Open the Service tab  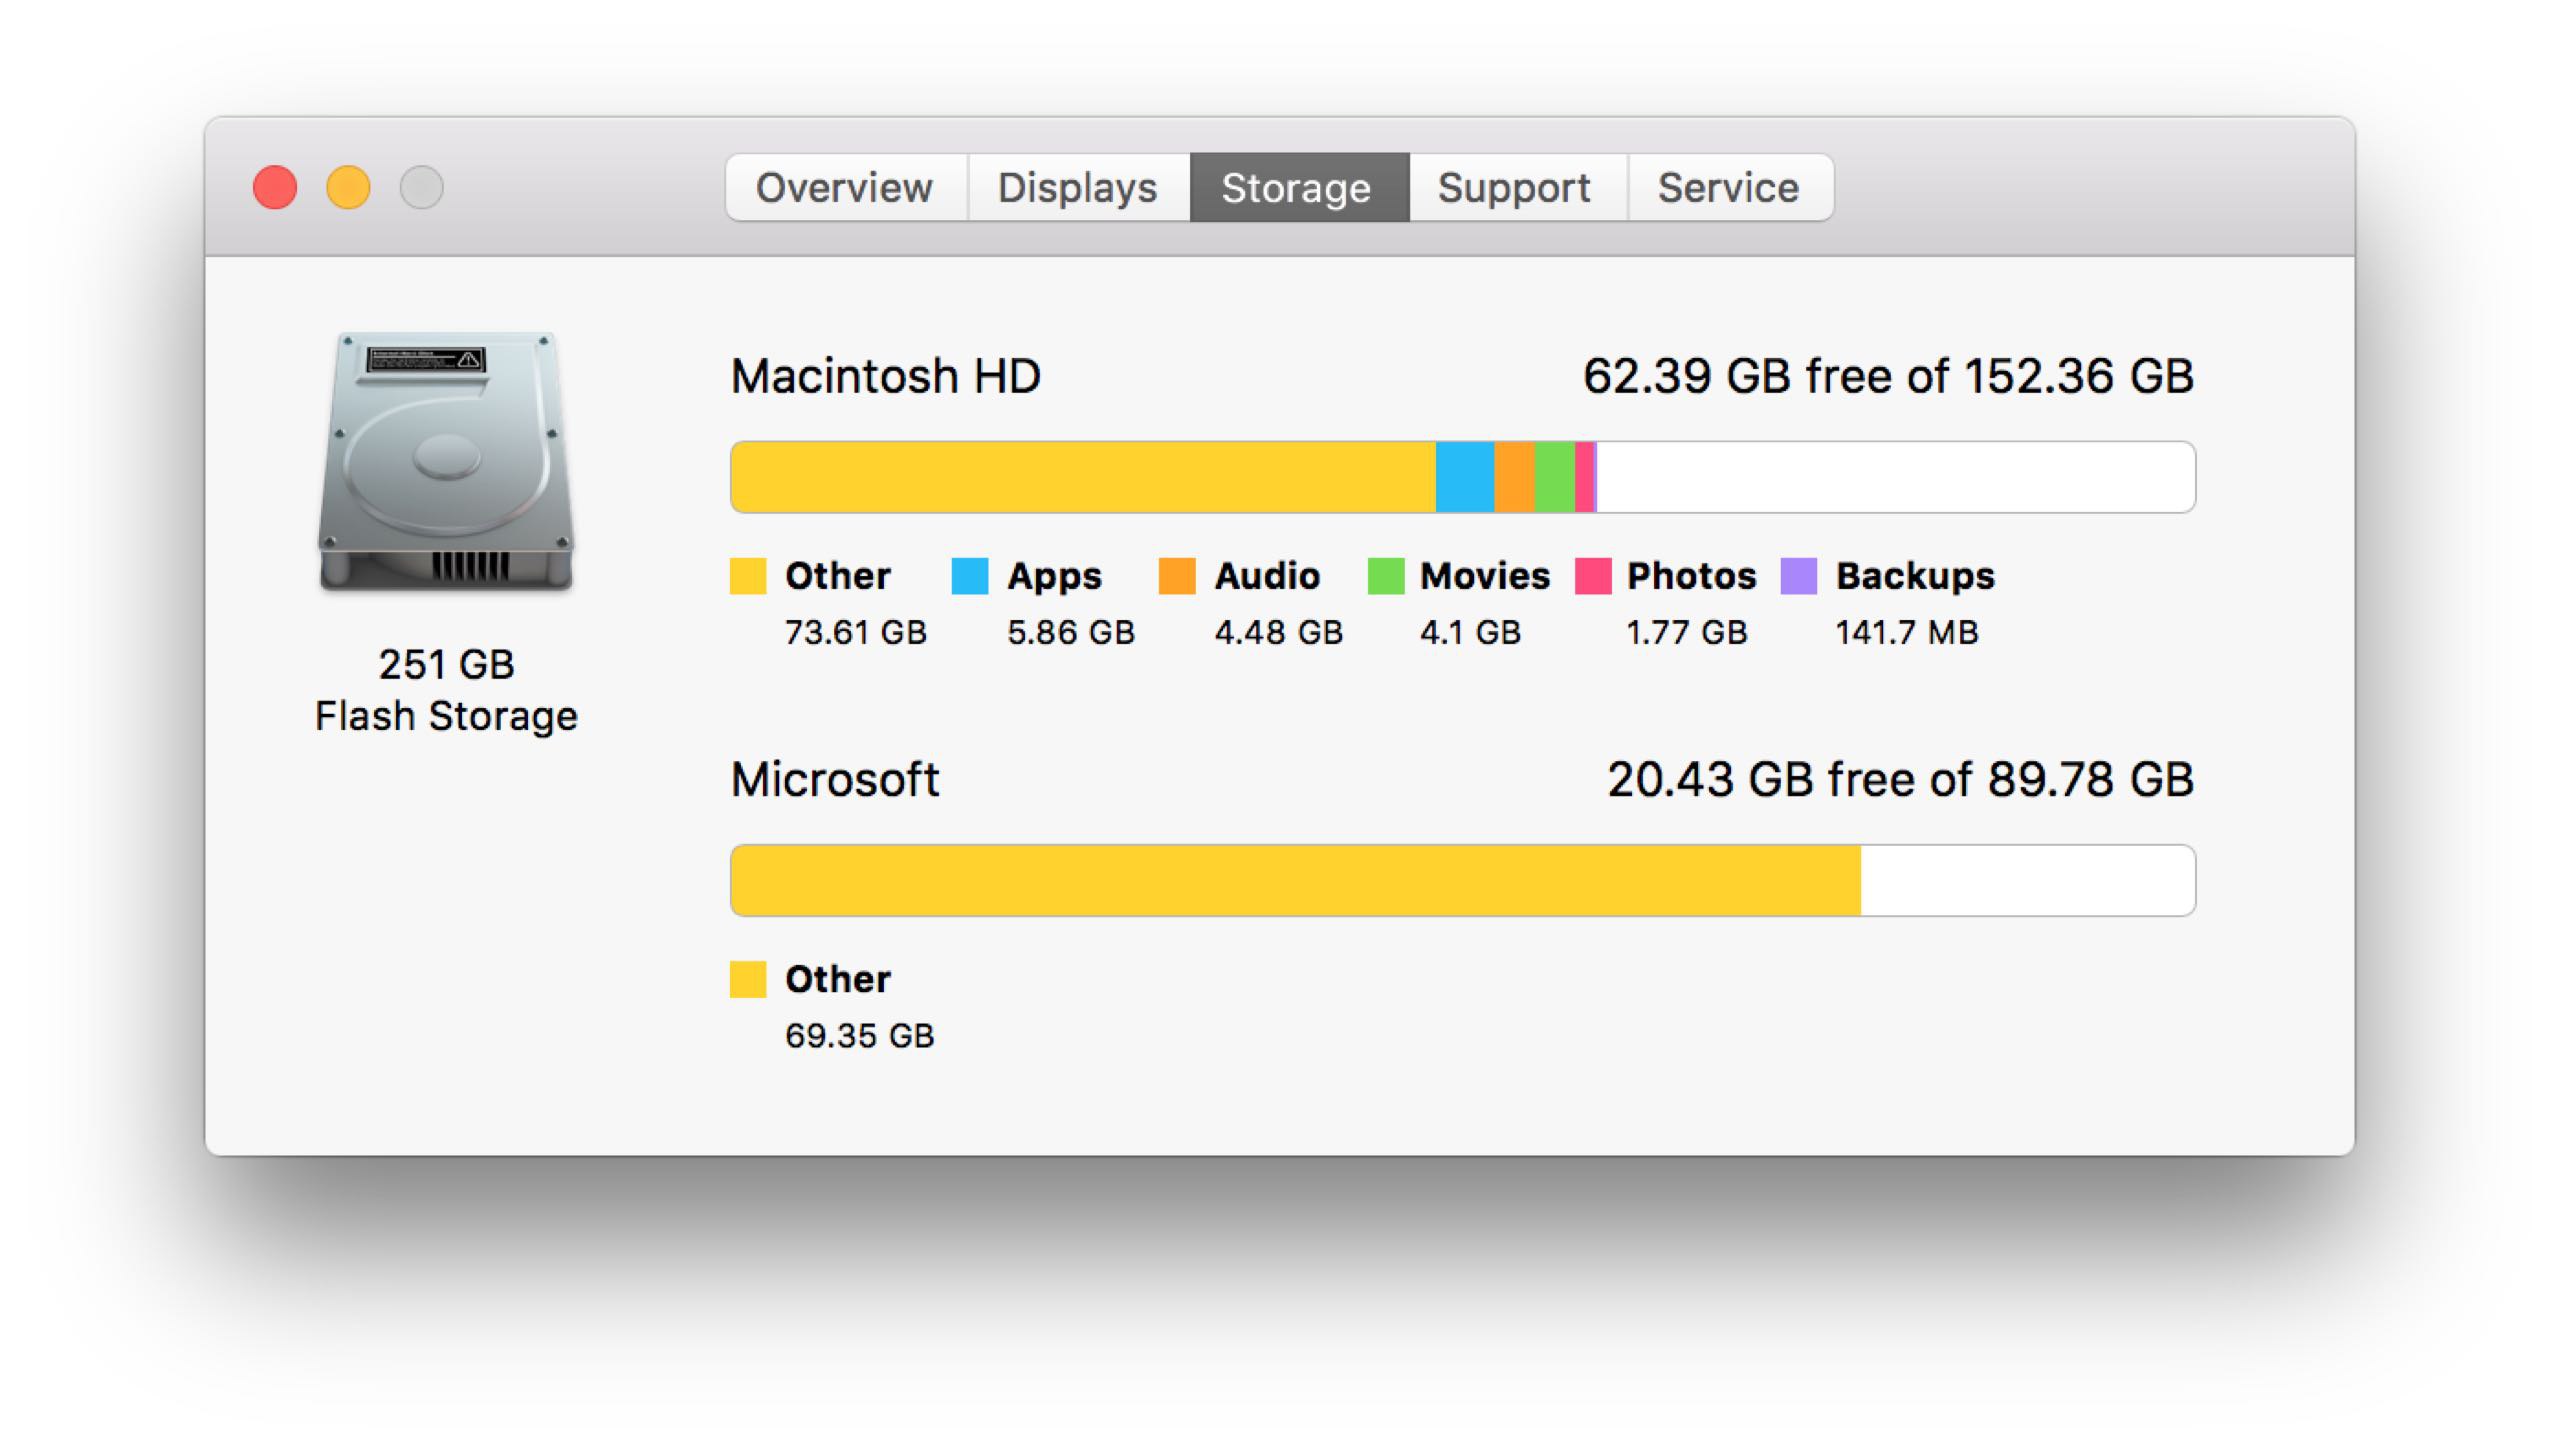coord(1729,188)
